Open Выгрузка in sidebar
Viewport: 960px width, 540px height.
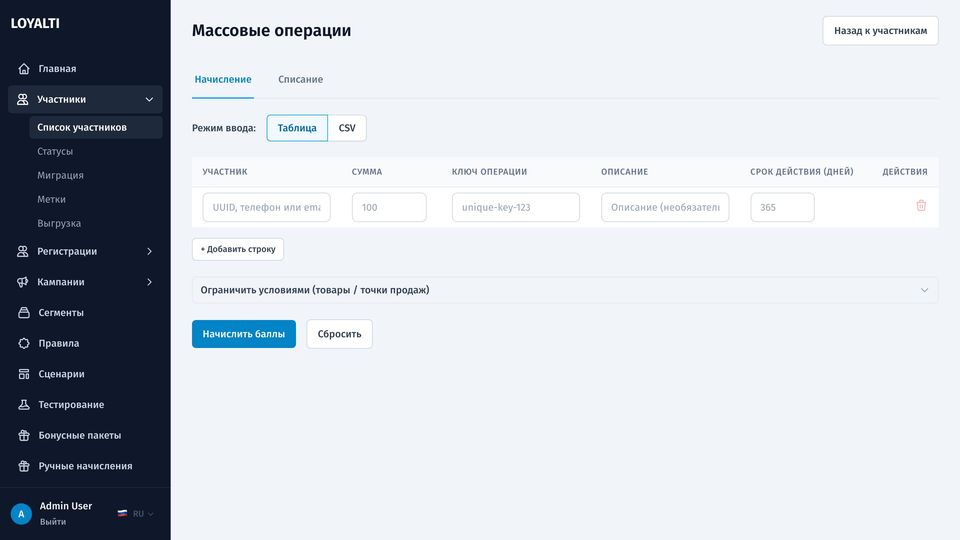tap(59, 223)
